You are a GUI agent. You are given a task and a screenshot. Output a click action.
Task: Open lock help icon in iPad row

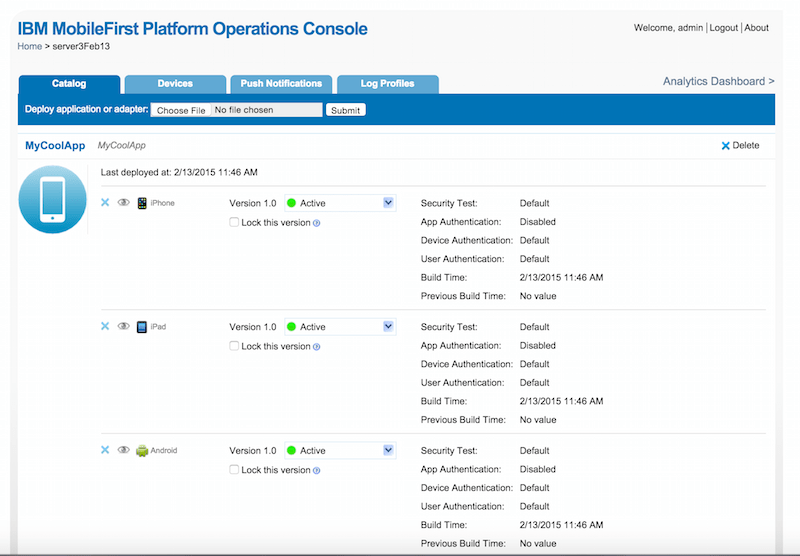pos(316,347)
